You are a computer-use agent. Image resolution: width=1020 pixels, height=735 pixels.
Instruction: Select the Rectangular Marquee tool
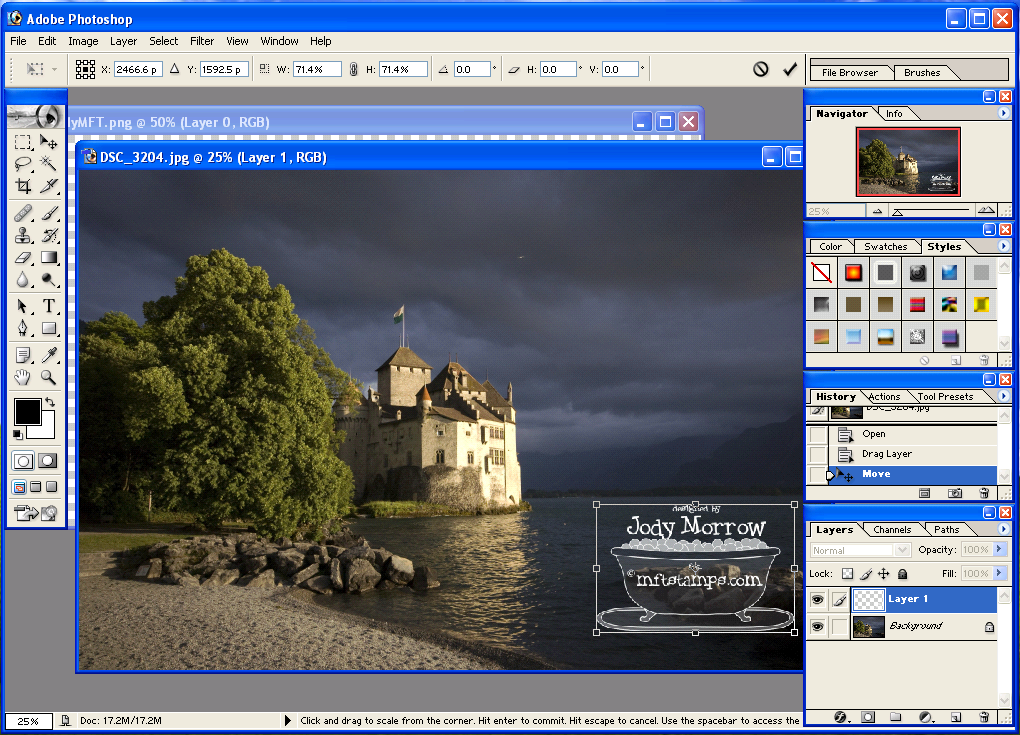[23, 142]
